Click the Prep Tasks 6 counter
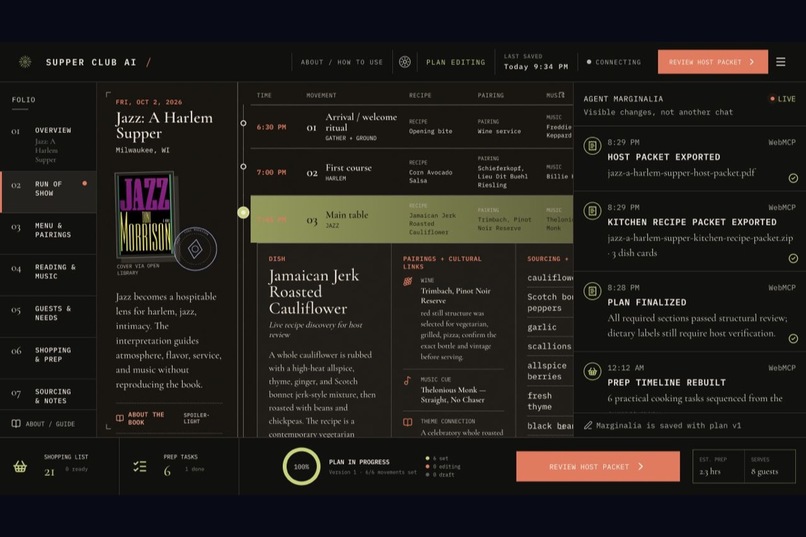 (x=179, y=466)
